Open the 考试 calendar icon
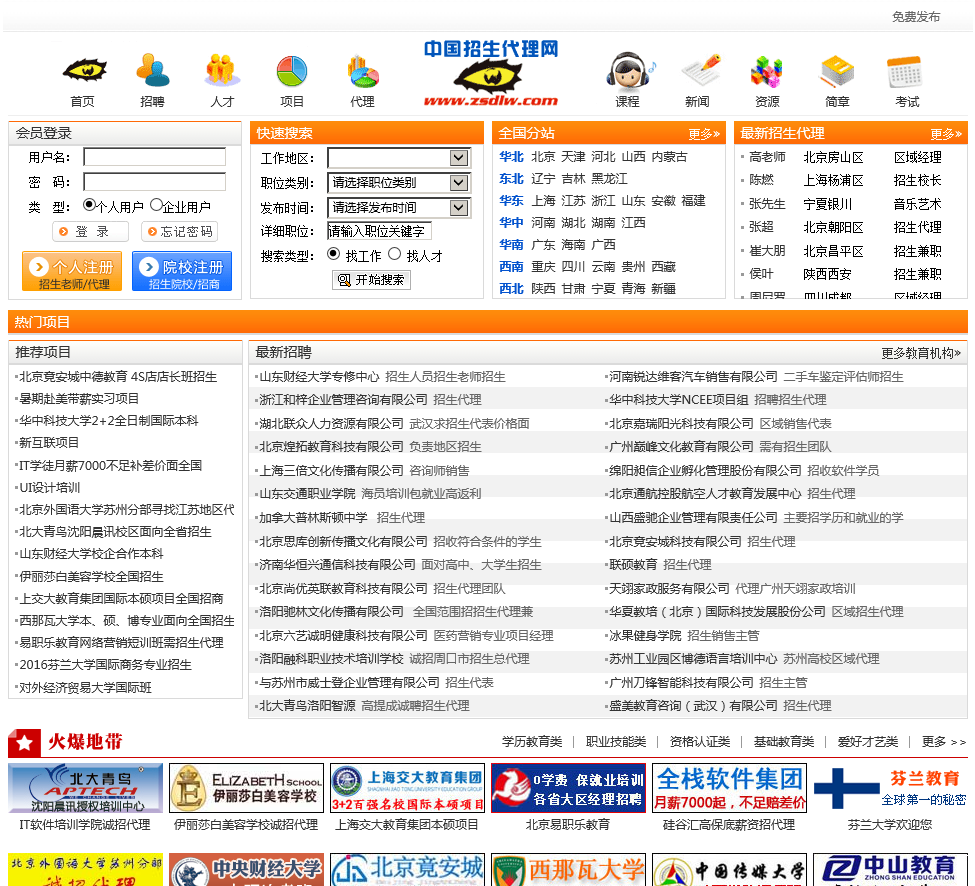Image resolution: width=975 pixels, height=886 pixels. 906,72
